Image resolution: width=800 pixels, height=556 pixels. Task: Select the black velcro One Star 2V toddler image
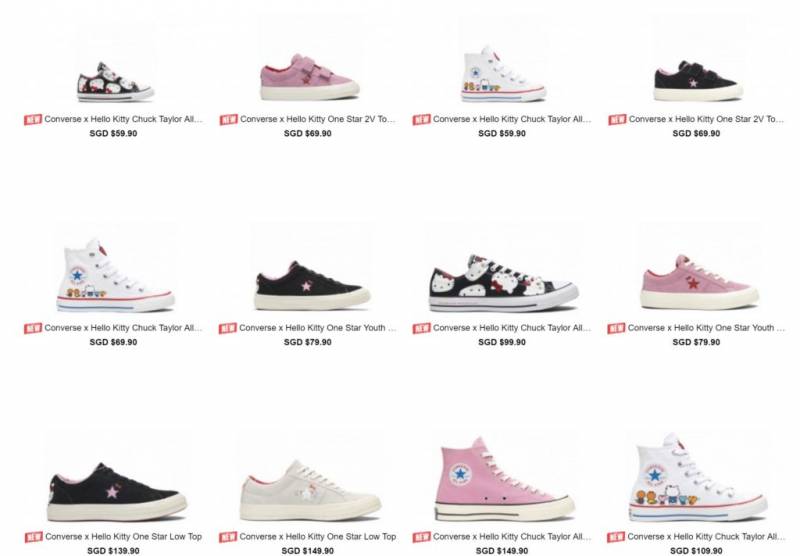(697, 81)
